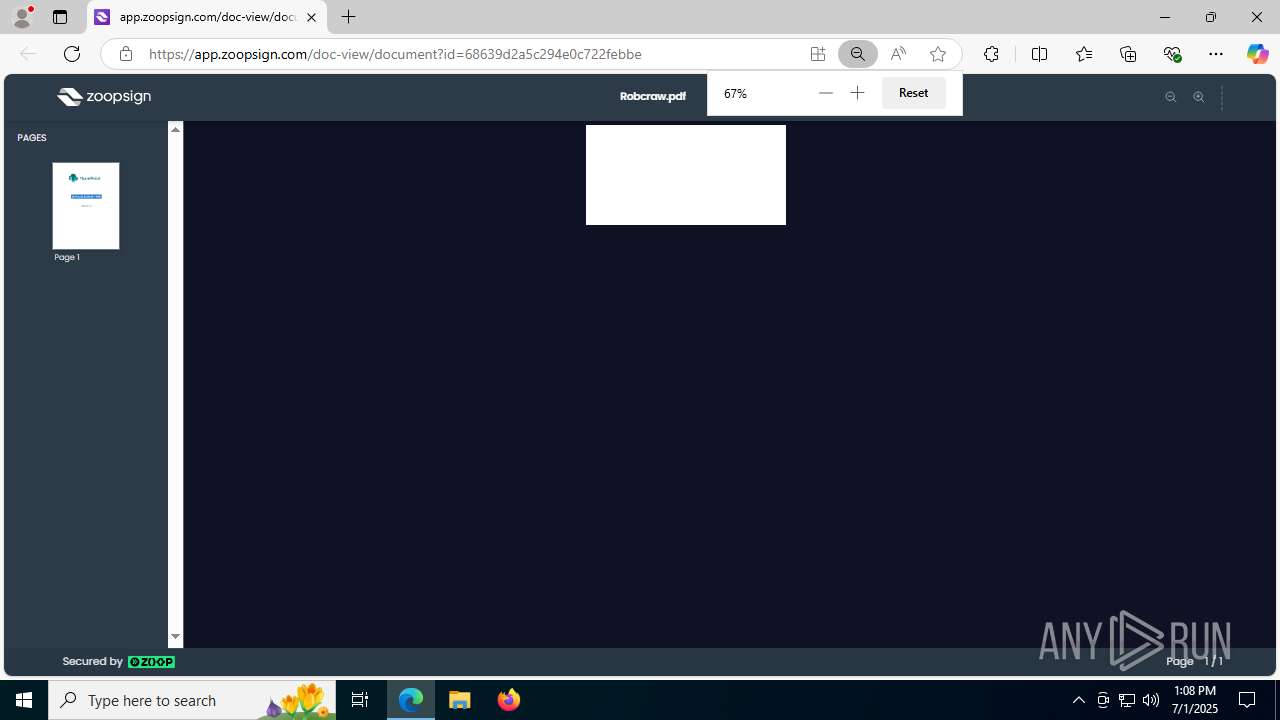Open Extensions menu
The height and width of the screenshot is (720, 1280).
coord(991,54)
